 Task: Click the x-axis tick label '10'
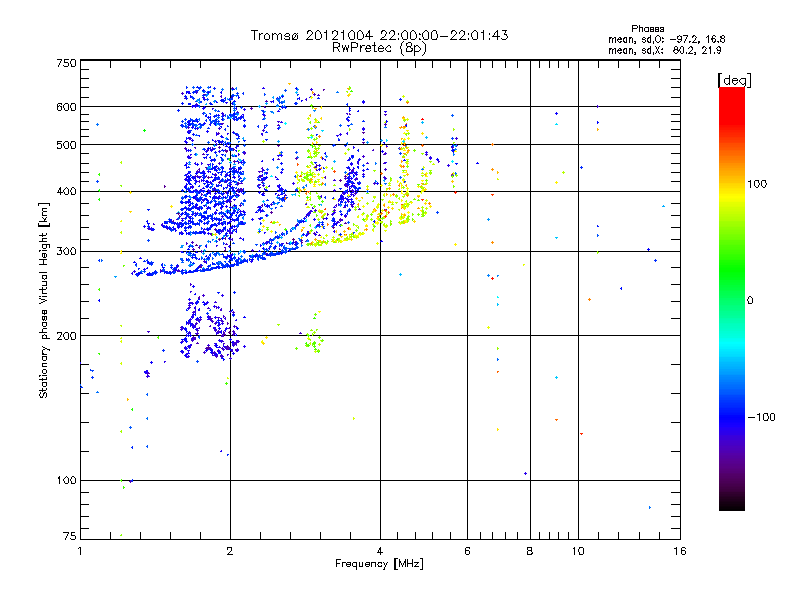pyautogui.click(x=578, y=551)
